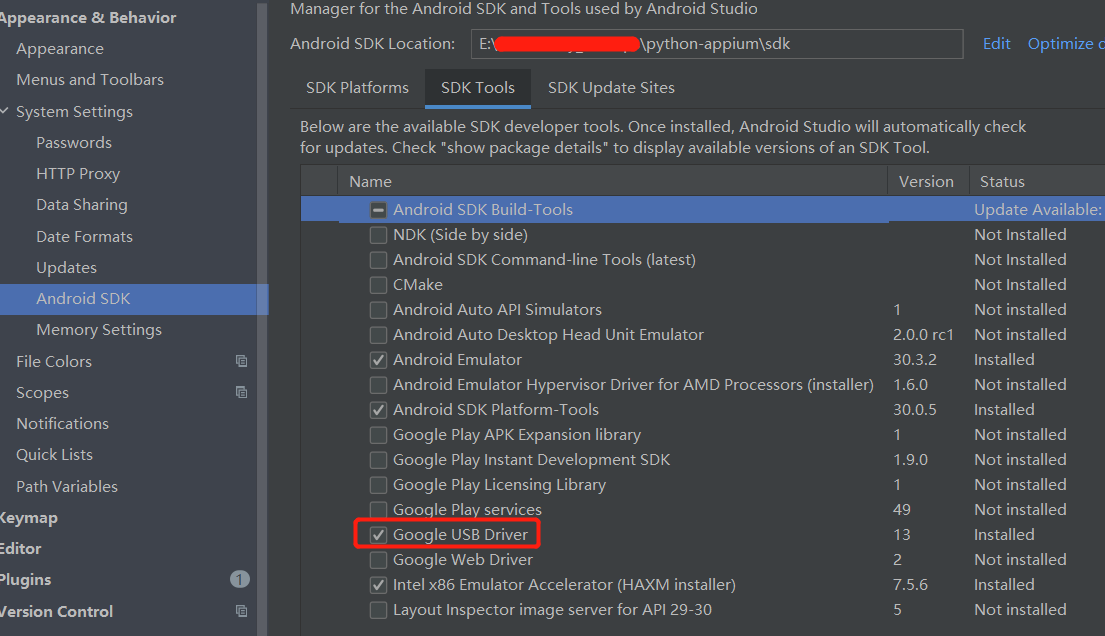Check Android SDK Command-line Tools (latest)
1105x636 pixels.
[x=378, y=259]
